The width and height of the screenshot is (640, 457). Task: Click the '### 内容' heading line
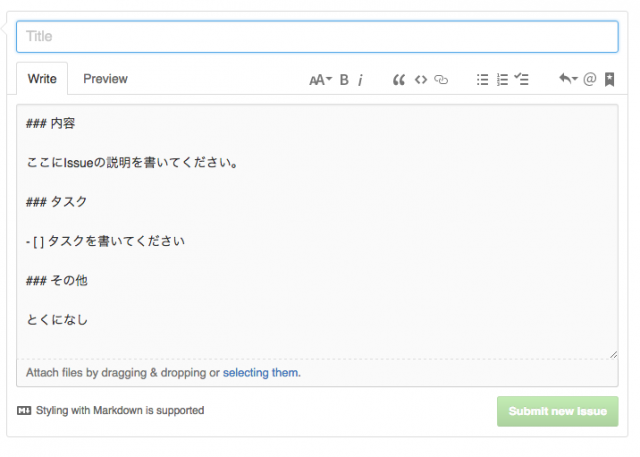click(50, 123)
